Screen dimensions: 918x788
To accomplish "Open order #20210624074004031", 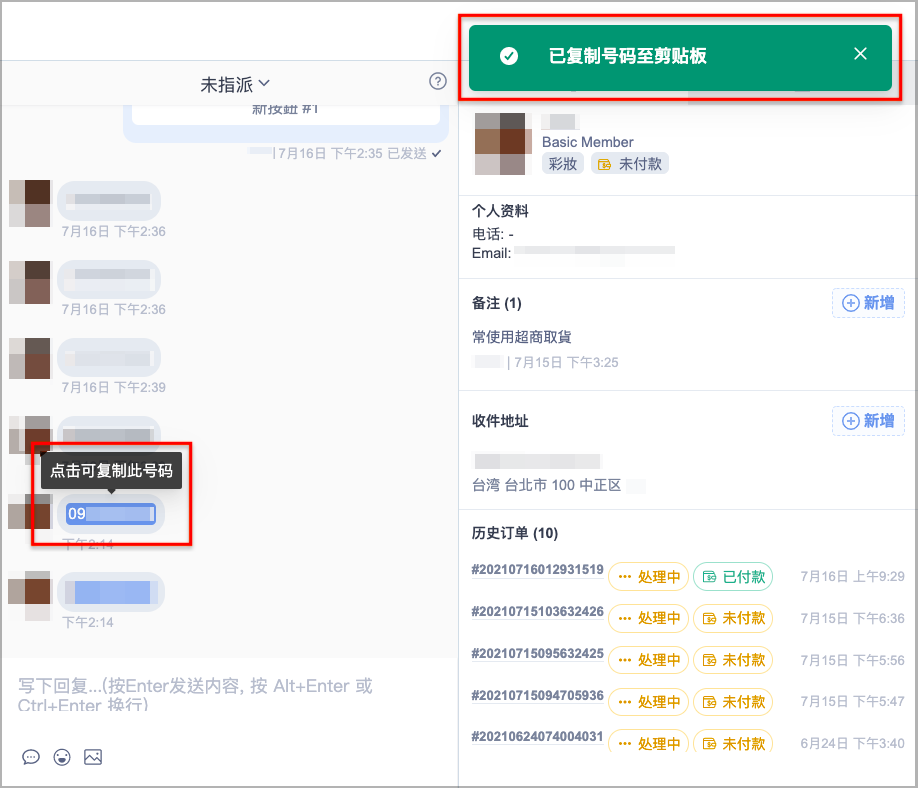I will [x=537, y=736].
